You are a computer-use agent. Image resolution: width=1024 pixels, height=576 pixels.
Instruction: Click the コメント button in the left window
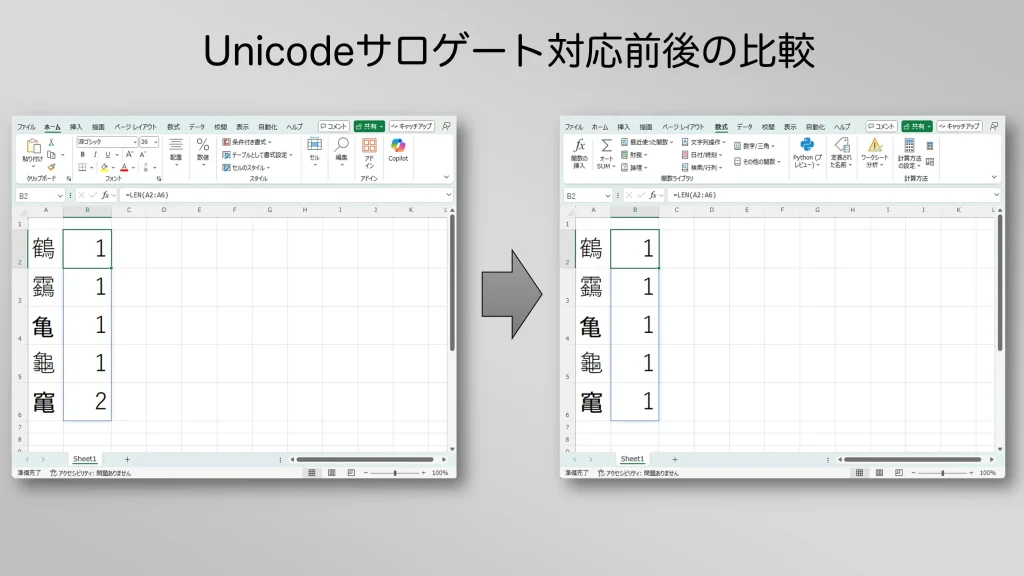(x=334, y=127)
